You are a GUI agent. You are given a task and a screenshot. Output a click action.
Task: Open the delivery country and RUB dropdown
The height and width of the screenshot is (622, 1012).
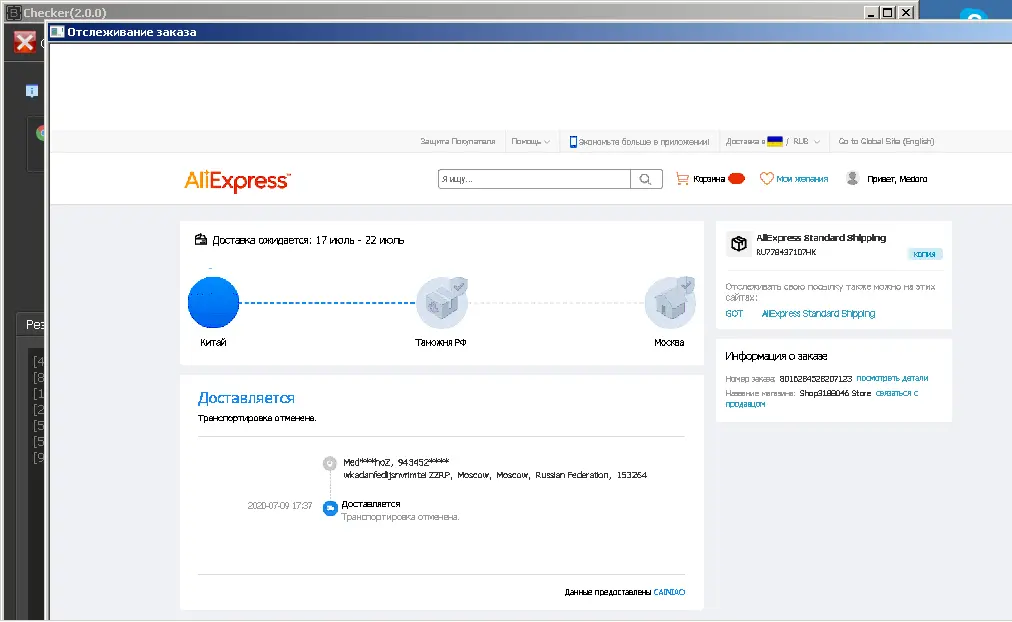coord(773,141)
